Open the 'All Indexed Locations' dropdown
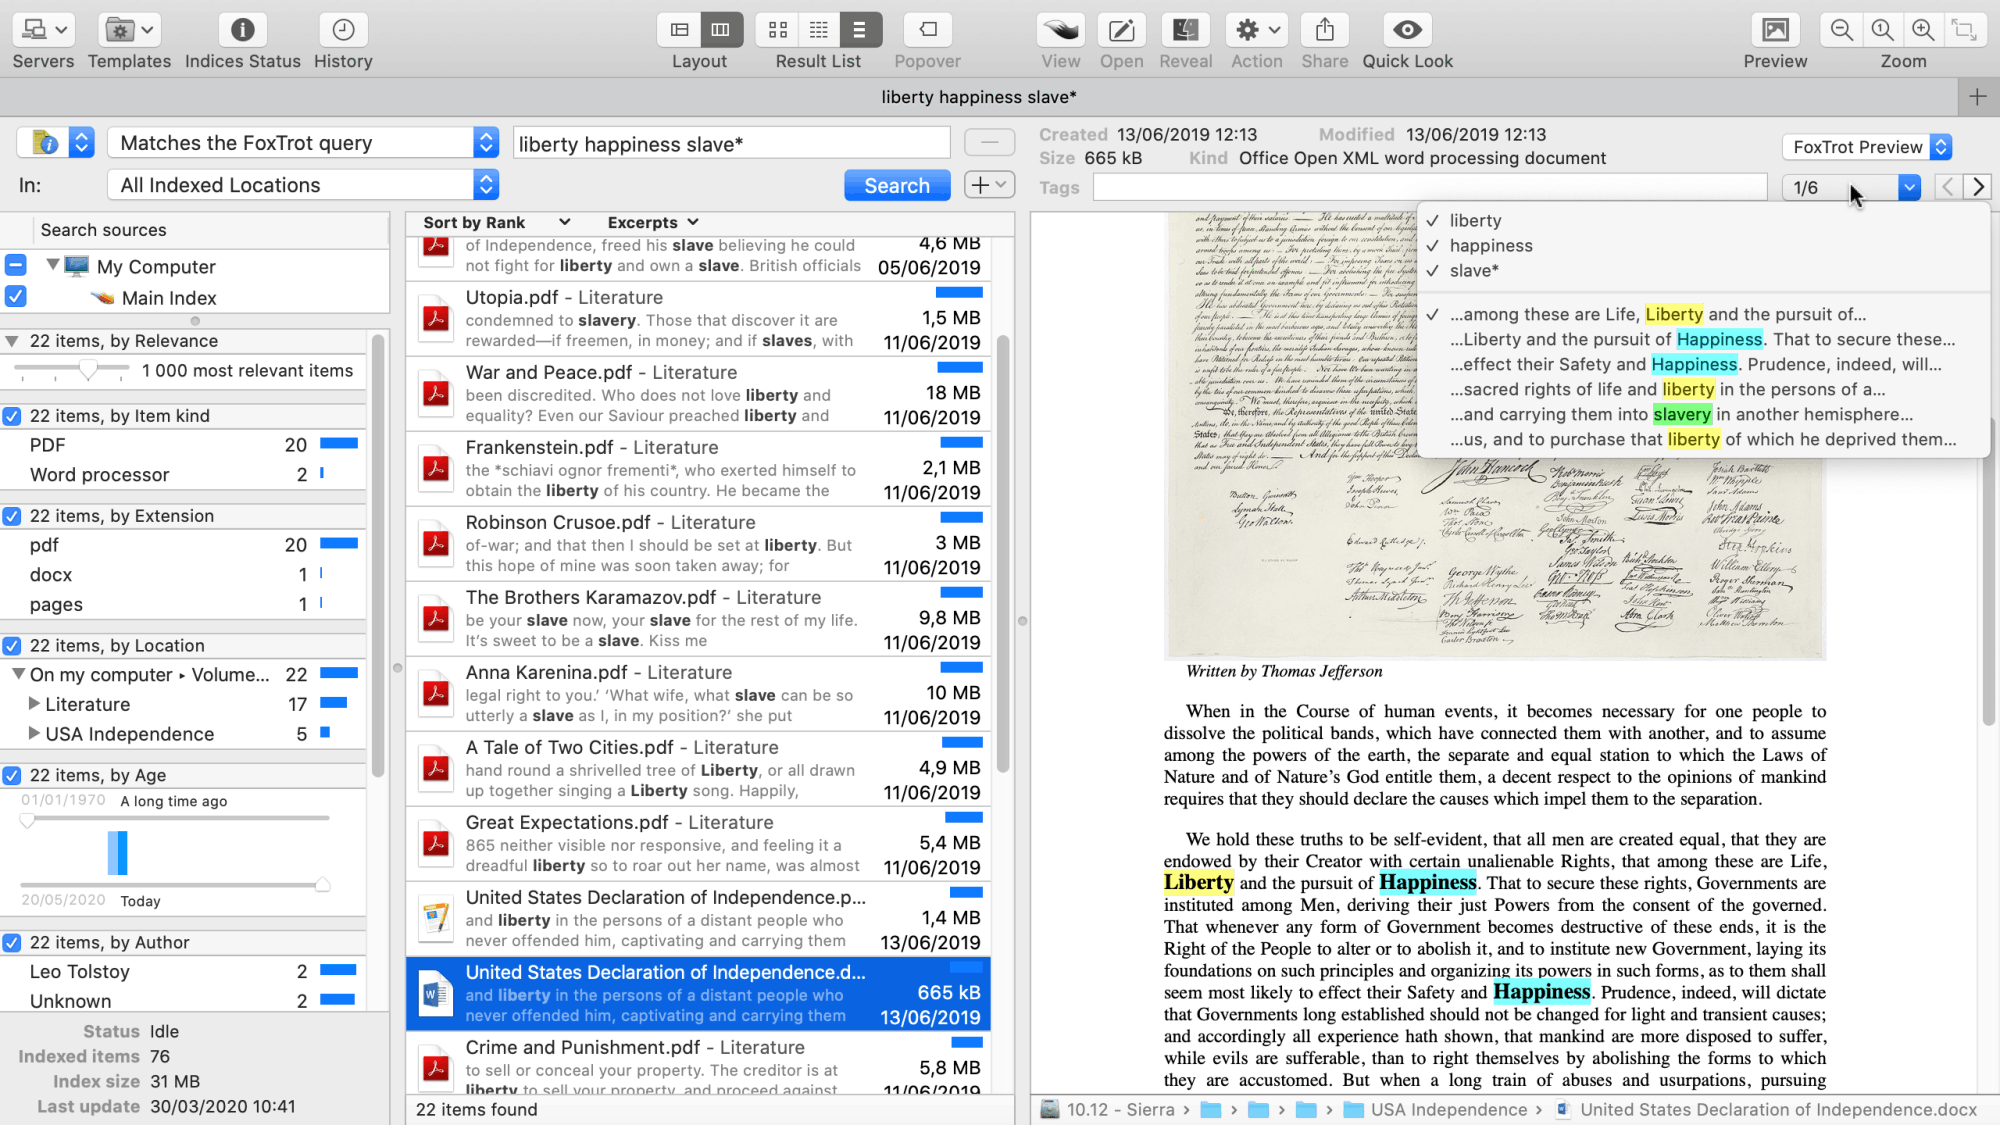This screenshot has width=2000, height=1125. [302, 185]
